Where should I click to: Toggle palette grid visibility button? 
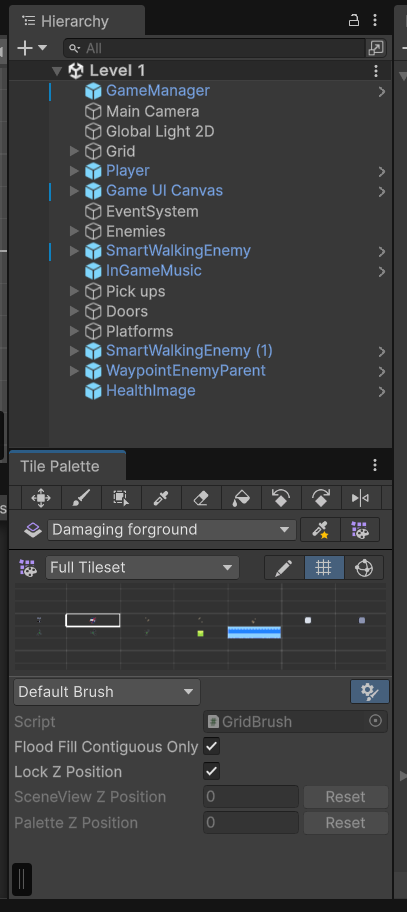(x=324, y=568)
